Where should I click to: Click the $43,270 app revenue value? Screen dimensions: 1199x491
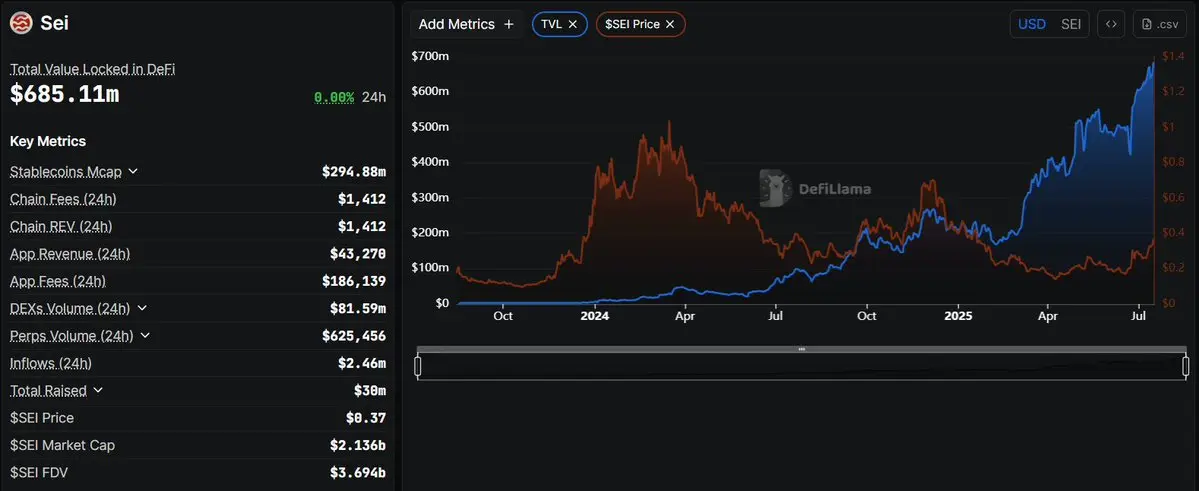358,253
